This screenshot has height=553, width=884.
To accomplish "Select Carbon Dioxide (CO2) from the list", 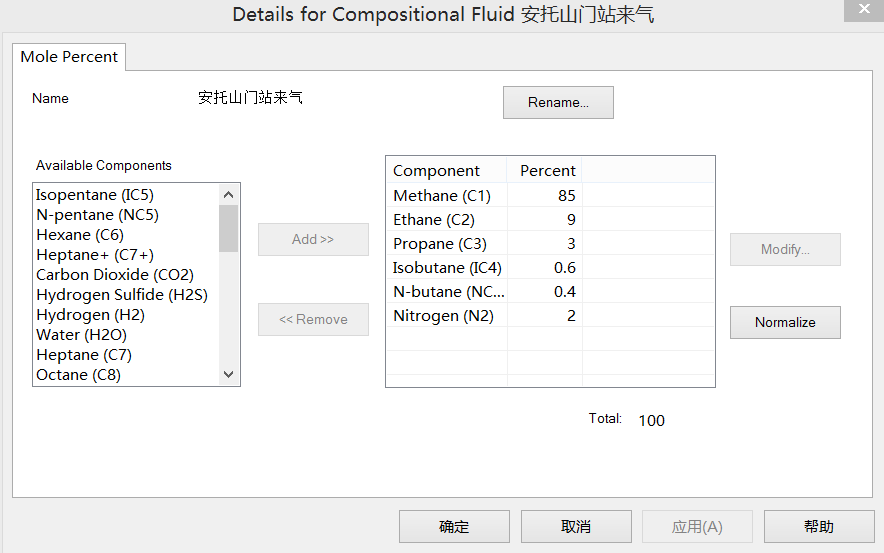I will pyautogui.click(x=115, y=275).
